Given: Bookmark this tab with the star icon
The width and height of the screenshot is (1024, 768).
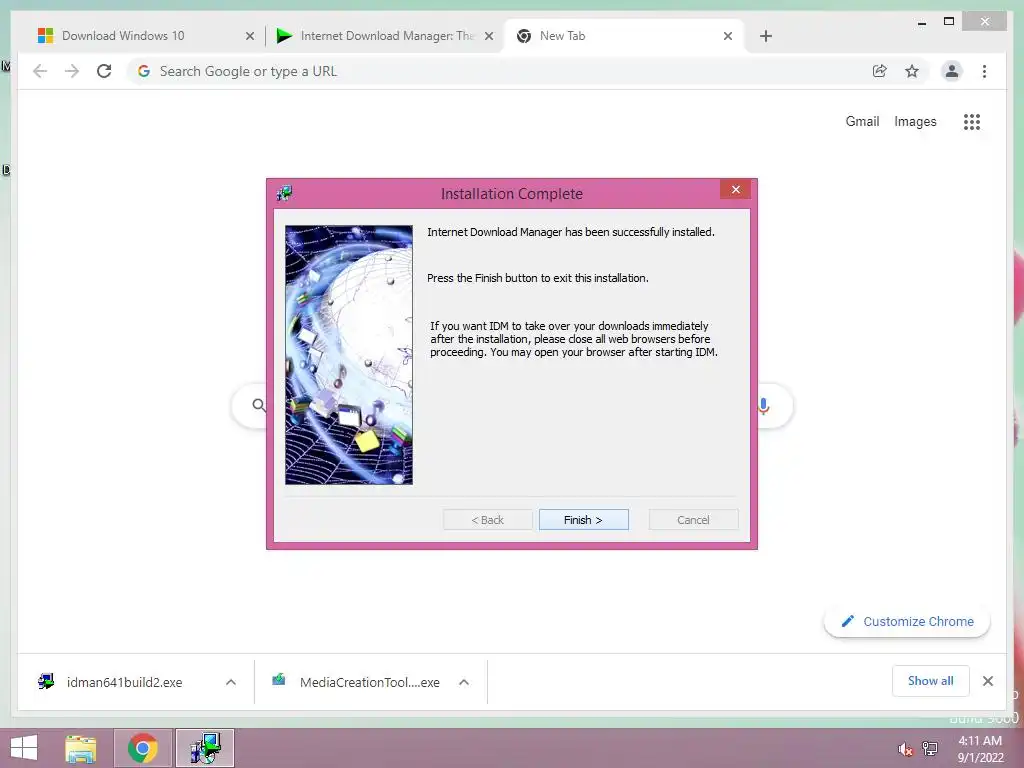Looking at the screenshot, I should point(912,71).
